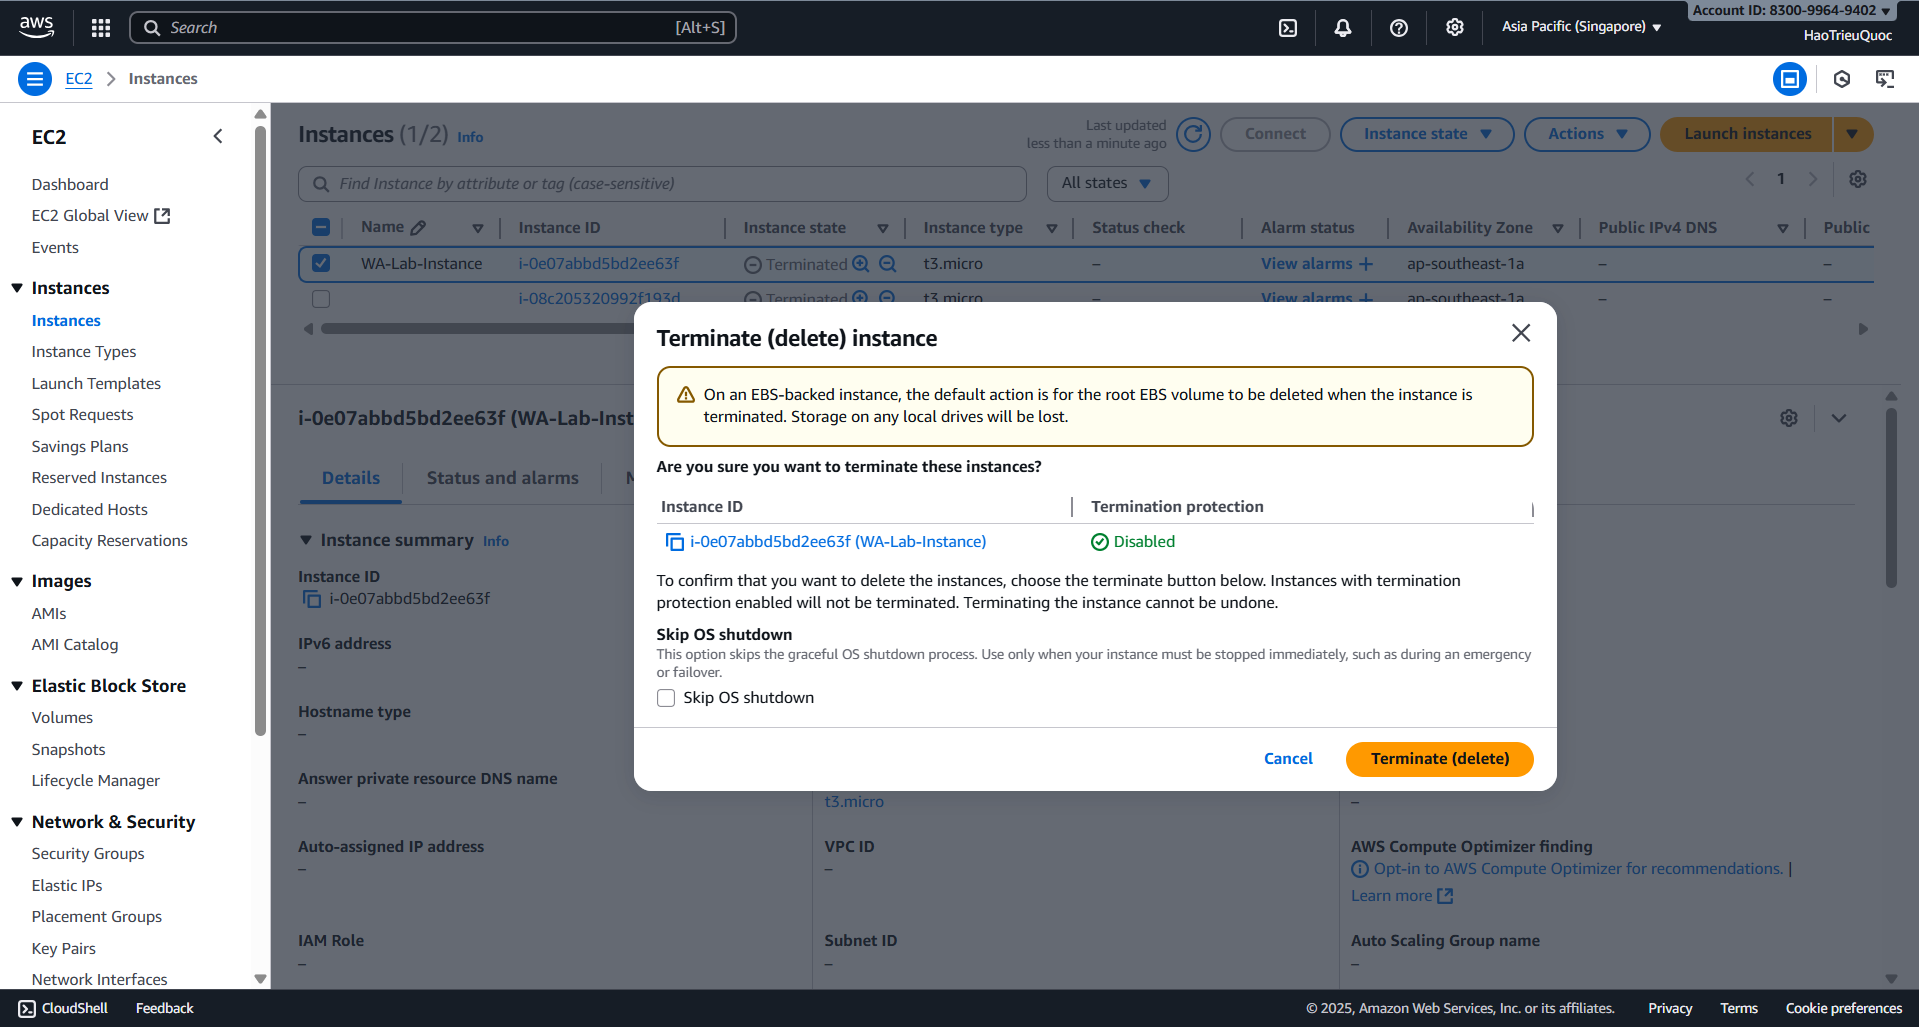Open the Help icon in the top bar
Image resolution: width=1919 pixels, height=1027 pixels.
1398,27
